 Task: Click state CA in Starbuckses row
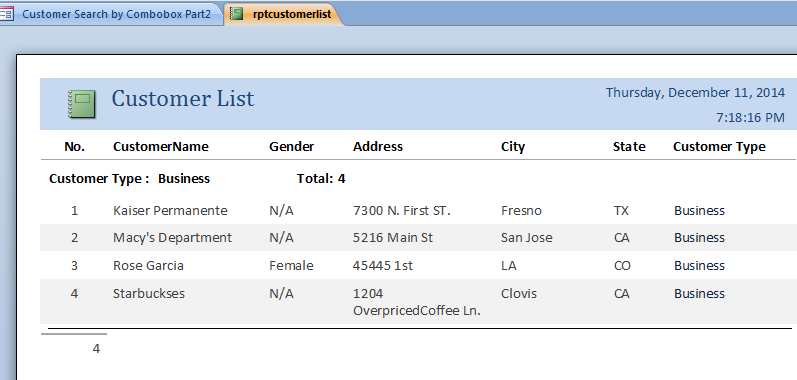click(622, 294)
